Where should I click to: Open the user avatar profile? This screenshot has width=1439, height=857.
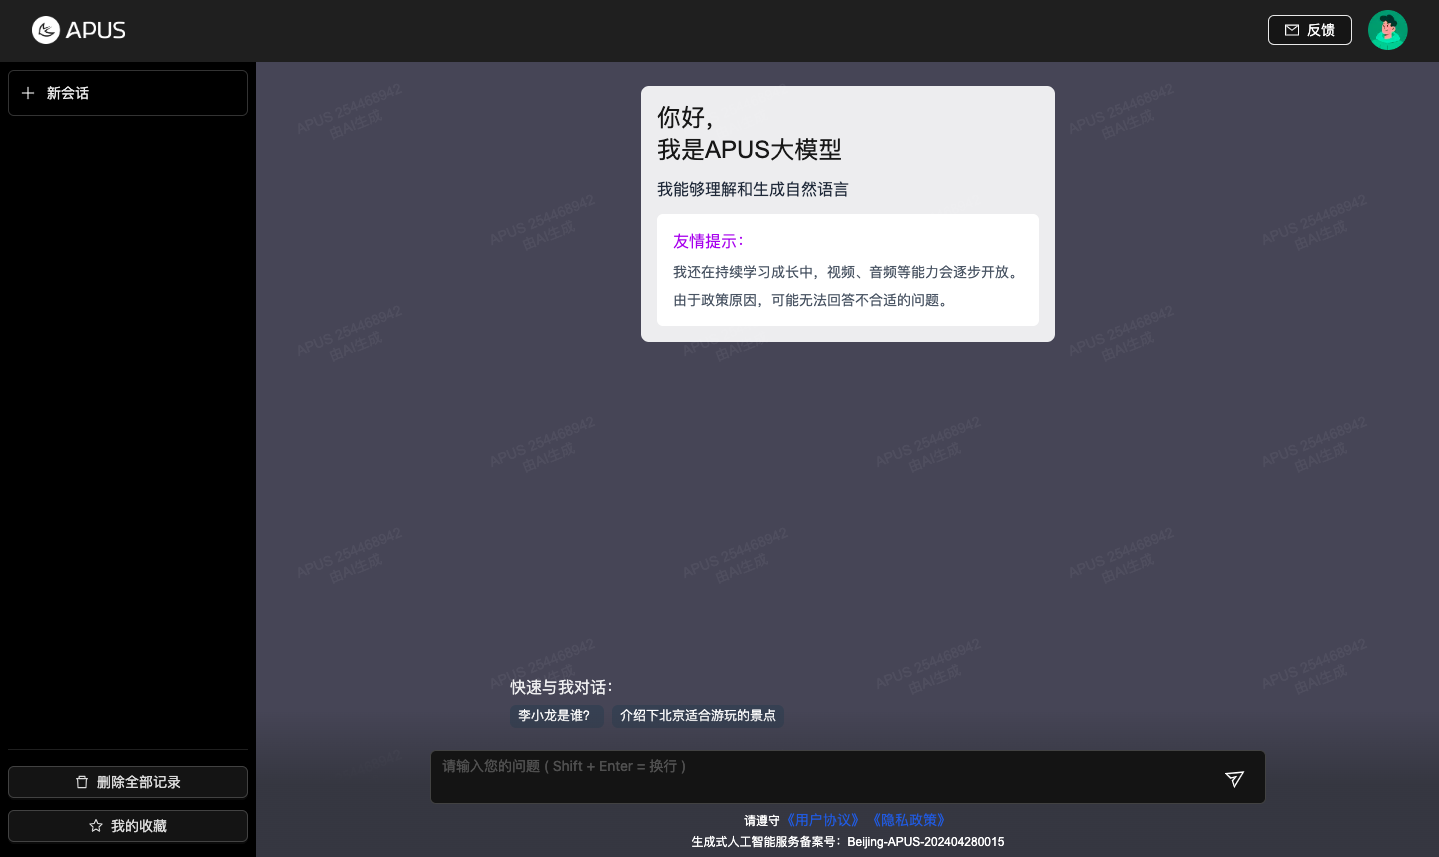pos(1387,30)
